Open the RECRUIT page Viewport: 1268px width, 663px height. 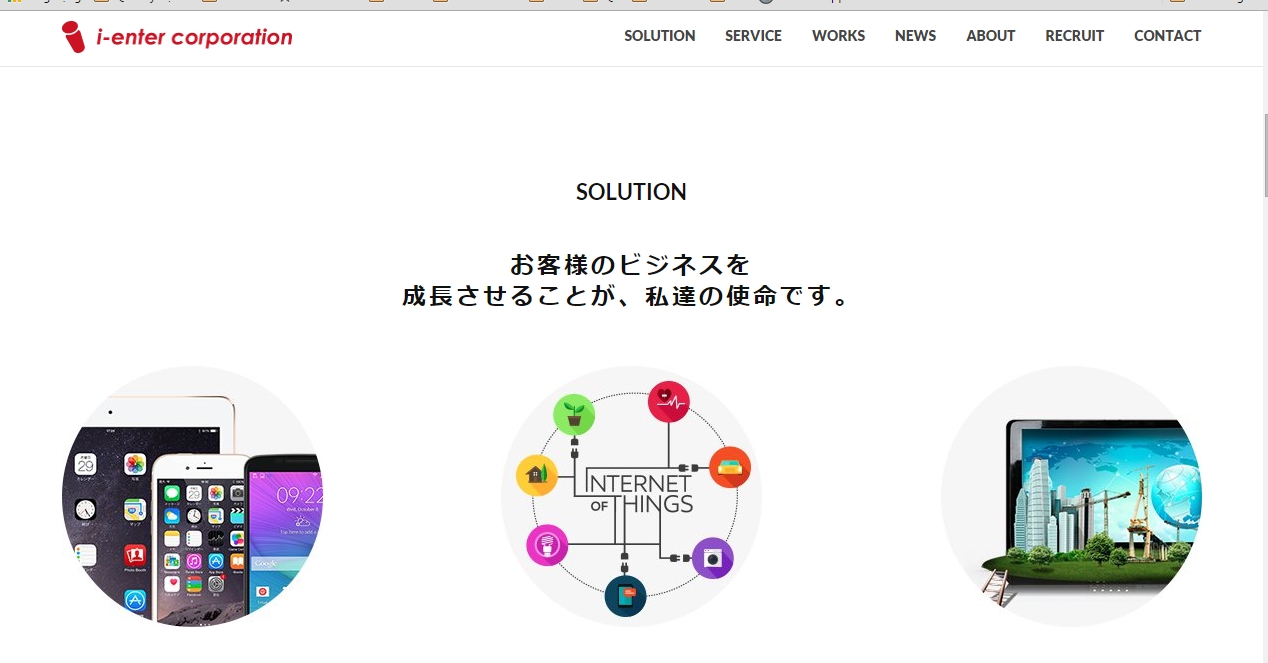click(x=1074, y=36)
